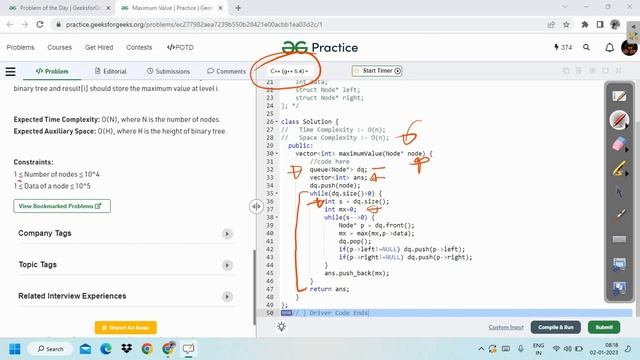Select the Maximum Value browser tab
Viewport: 640px width, 360px height.
click(172, 8)
